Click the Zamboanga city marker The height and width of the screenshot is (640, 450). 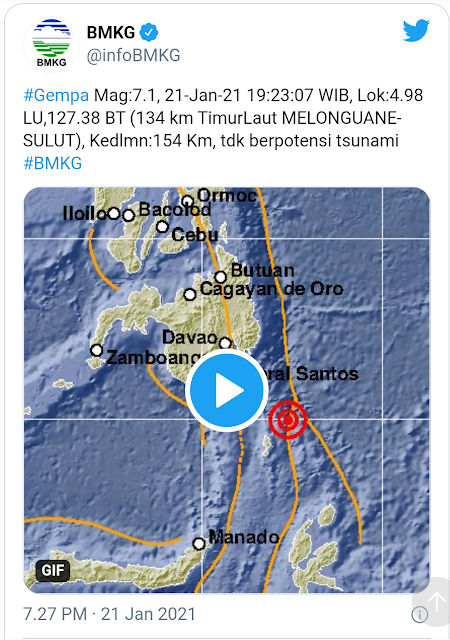tap(97, 350)
